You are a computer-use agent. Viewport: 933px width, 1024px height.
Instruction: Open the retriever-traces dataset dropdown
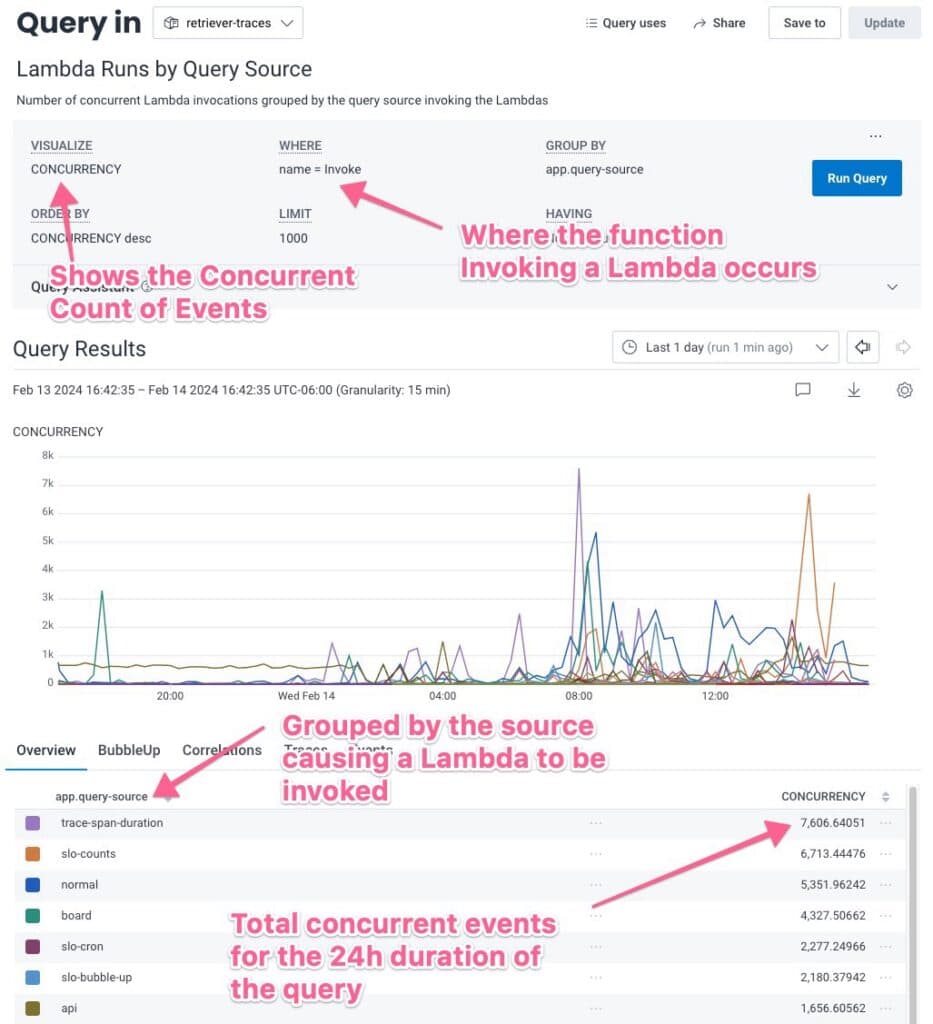pos(228,23)
